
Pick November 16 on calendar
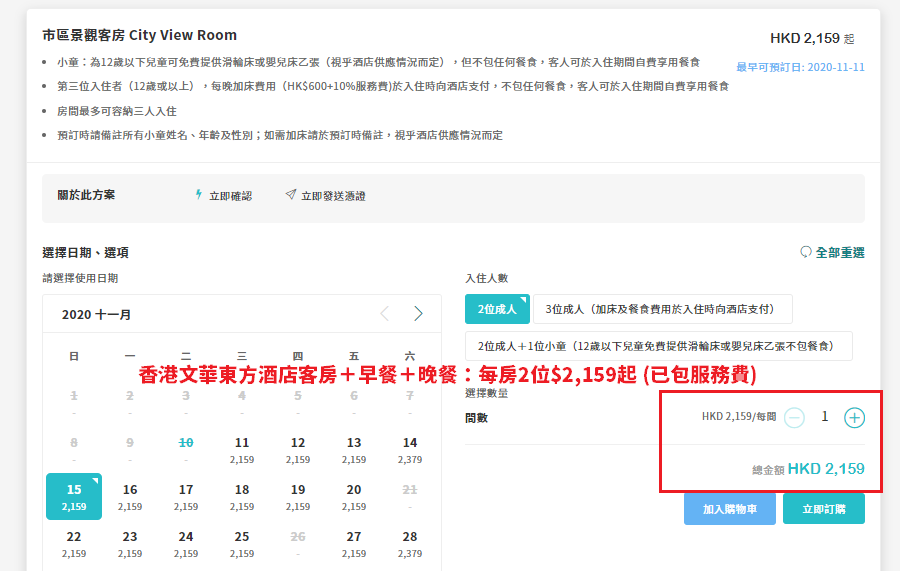click(x=130, y=497)
